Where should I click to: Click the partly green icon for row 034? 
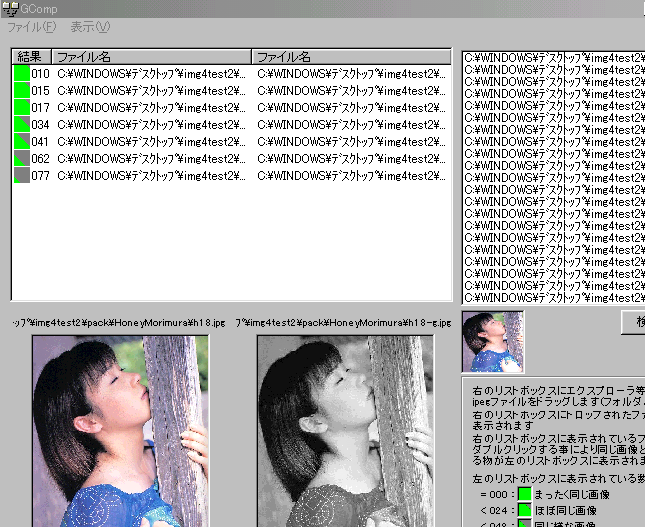click(x=21, y=125)
